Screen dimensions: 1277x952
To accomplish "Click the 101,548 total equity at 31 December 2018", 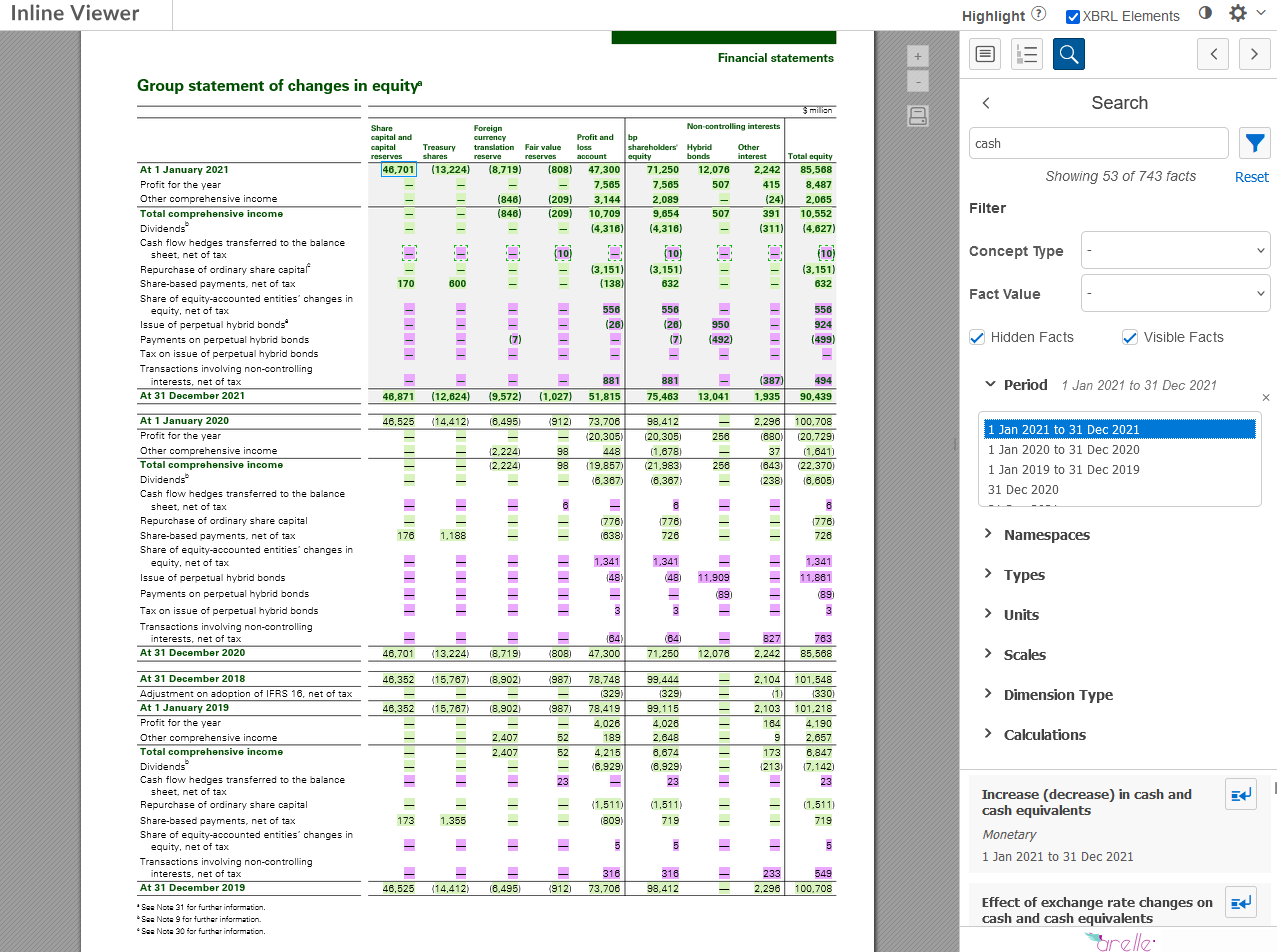I will (x=813, y=679).
